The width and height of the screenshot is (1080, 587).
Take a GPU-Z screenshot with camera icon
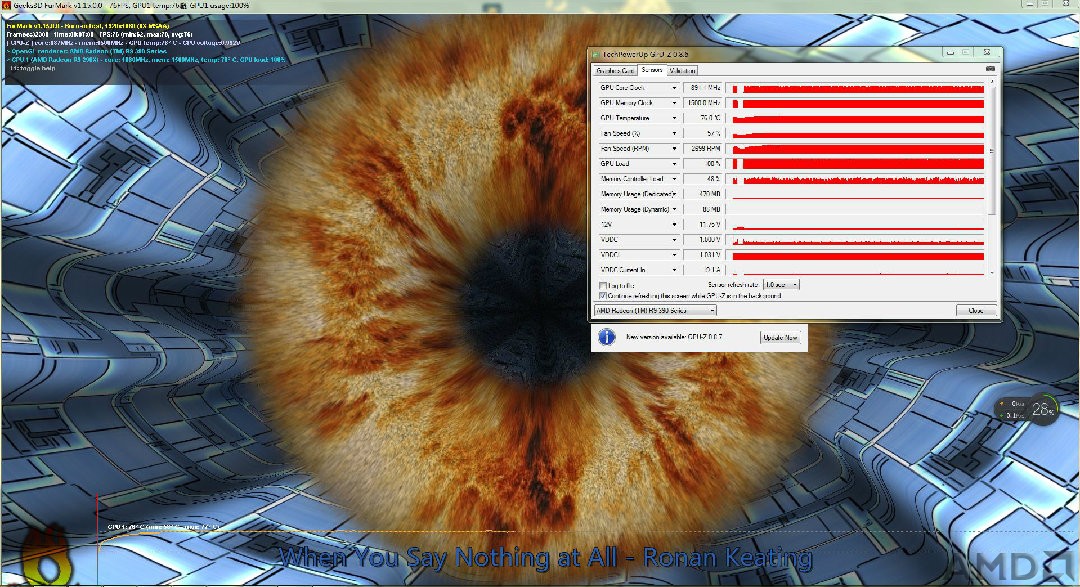990,69
